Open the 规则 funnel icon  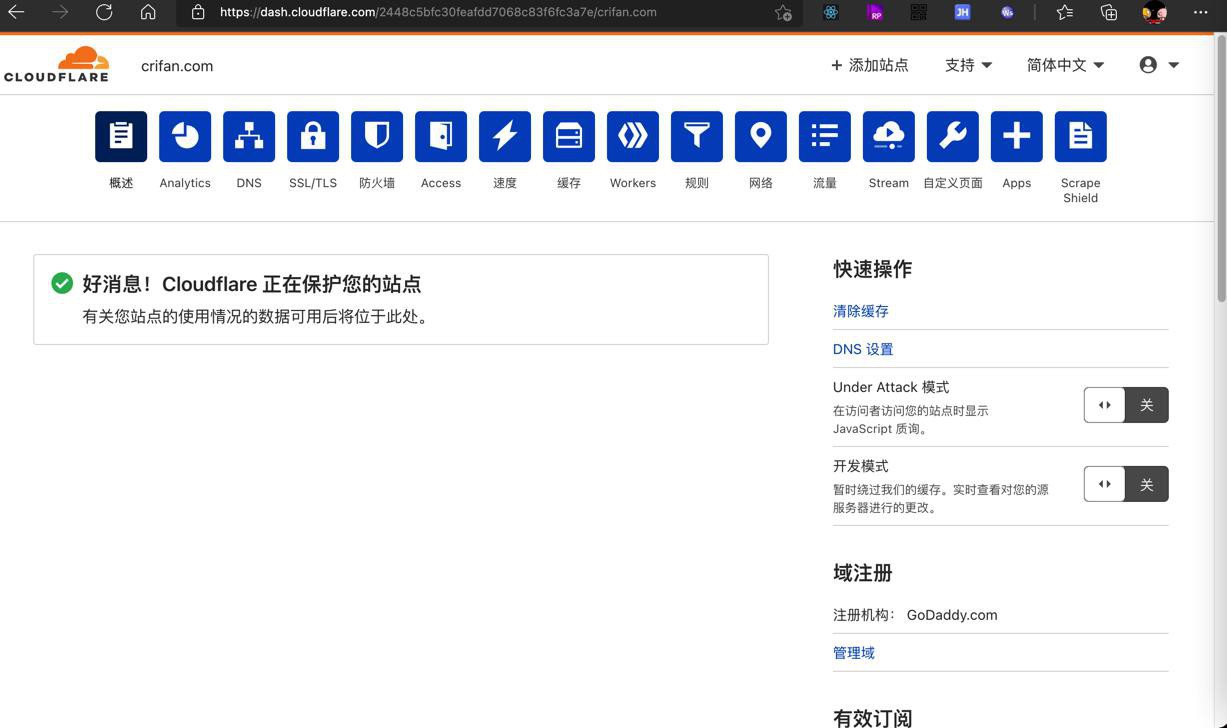(x=697, y=136)
